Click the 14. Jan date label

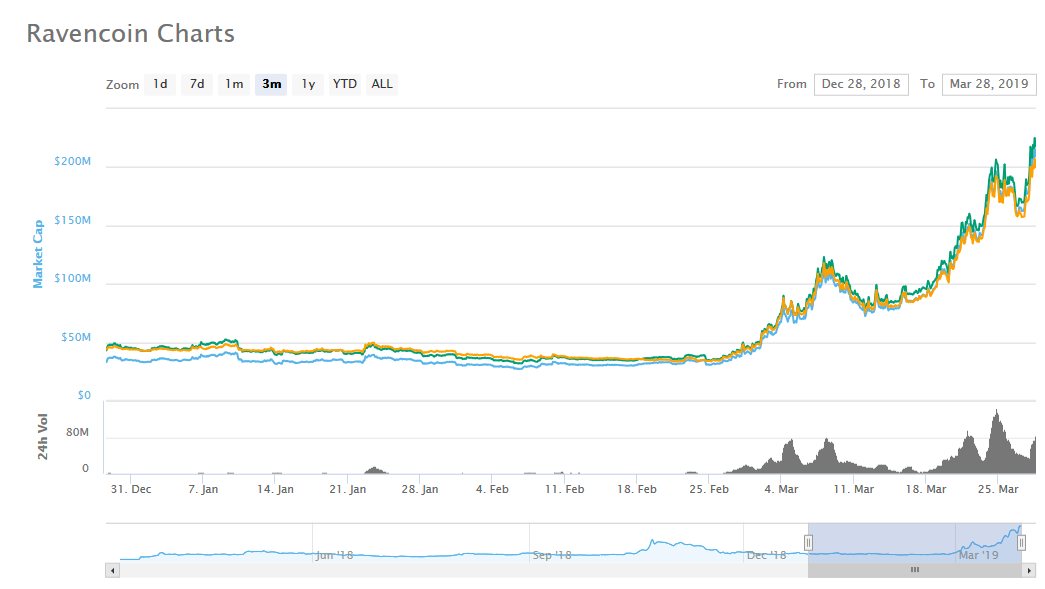tap(275, 489)
